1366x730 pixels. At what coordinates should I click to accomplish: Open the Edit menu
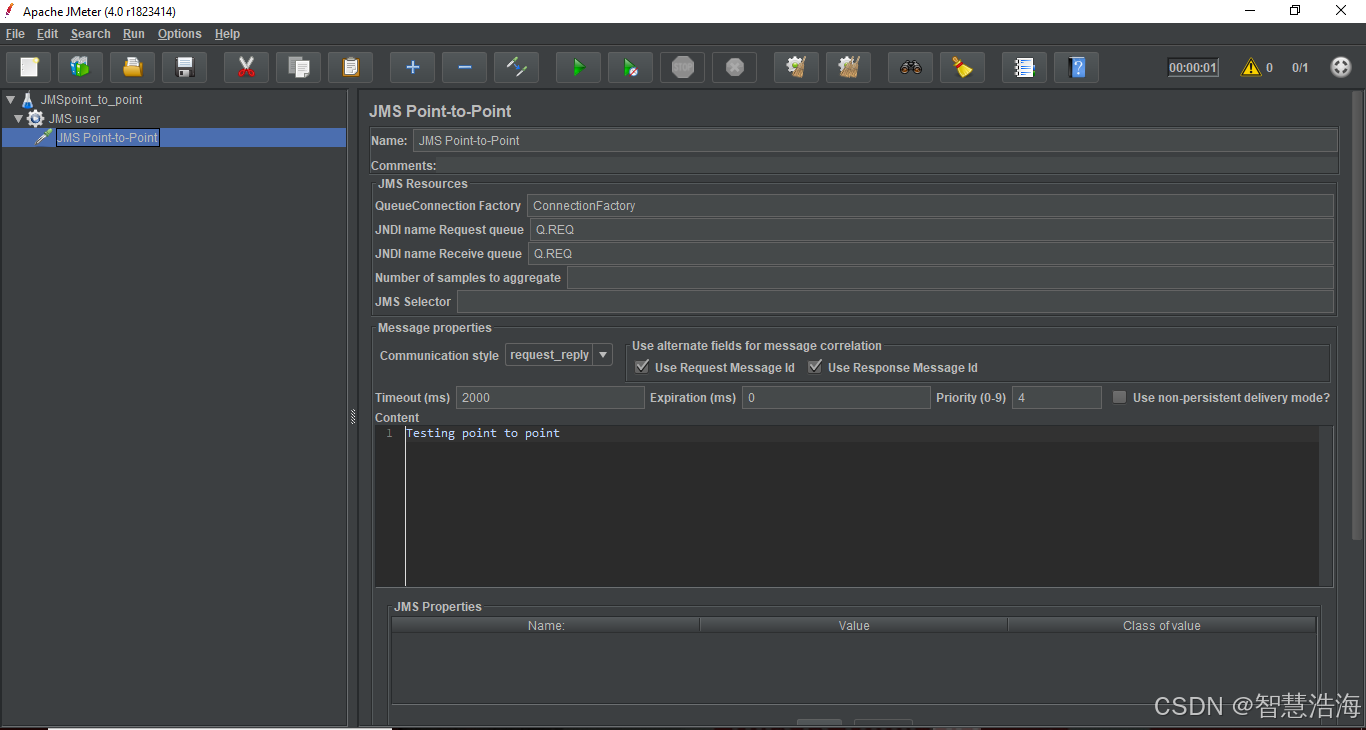click(47, 34)
